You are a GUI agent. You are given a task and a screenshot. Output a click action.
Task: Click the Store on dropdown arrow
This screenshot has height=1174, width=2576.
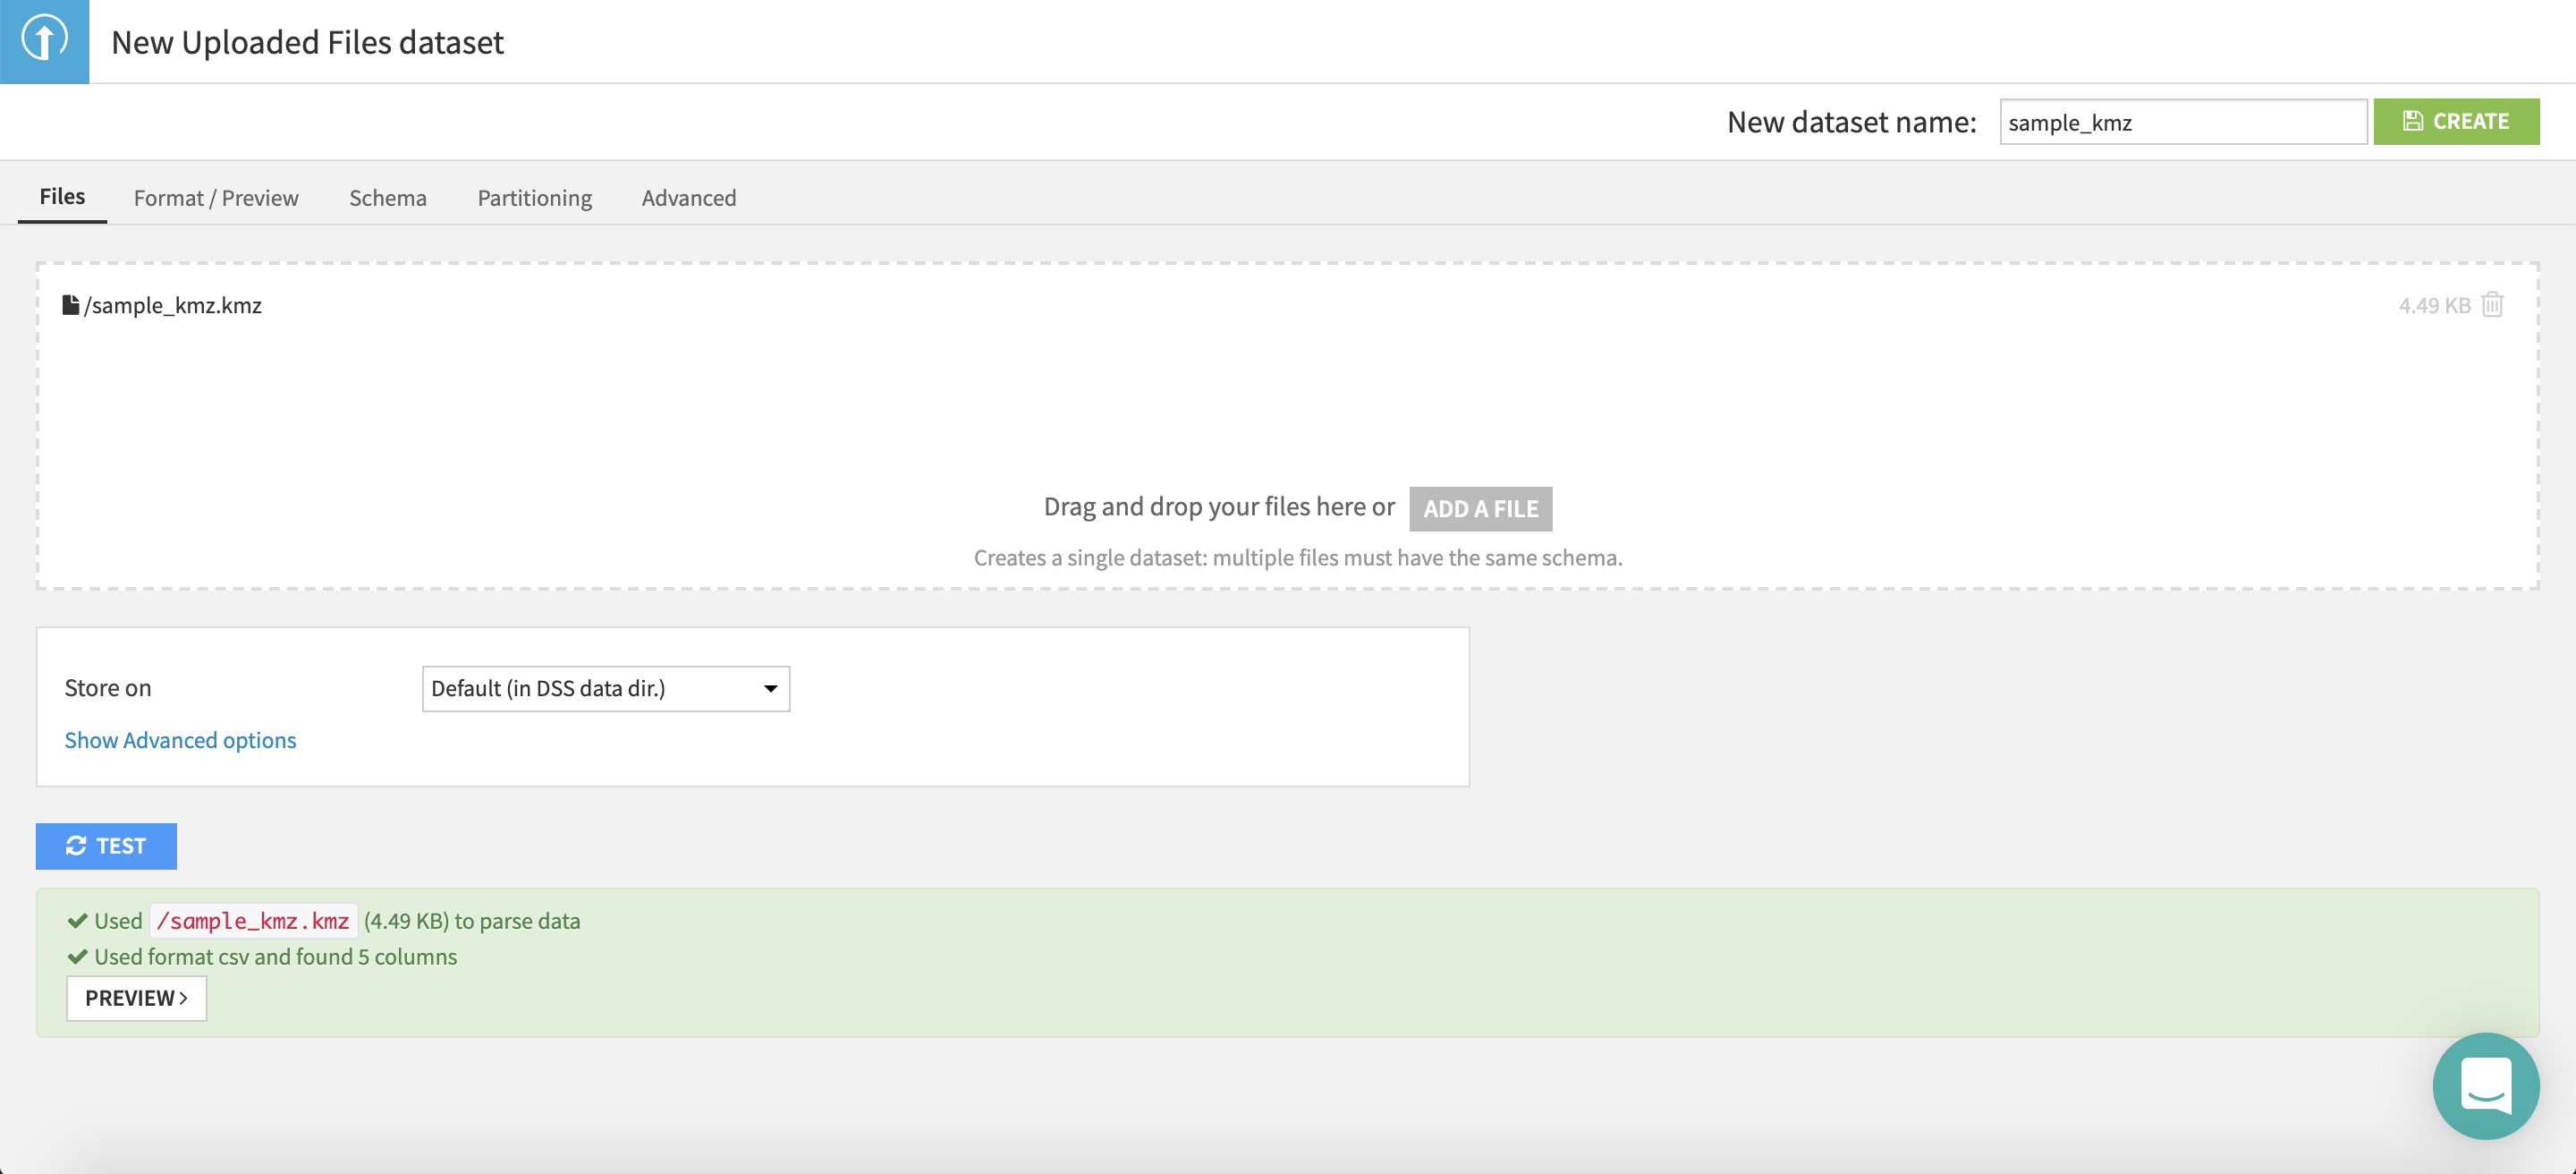pos(770,689)
